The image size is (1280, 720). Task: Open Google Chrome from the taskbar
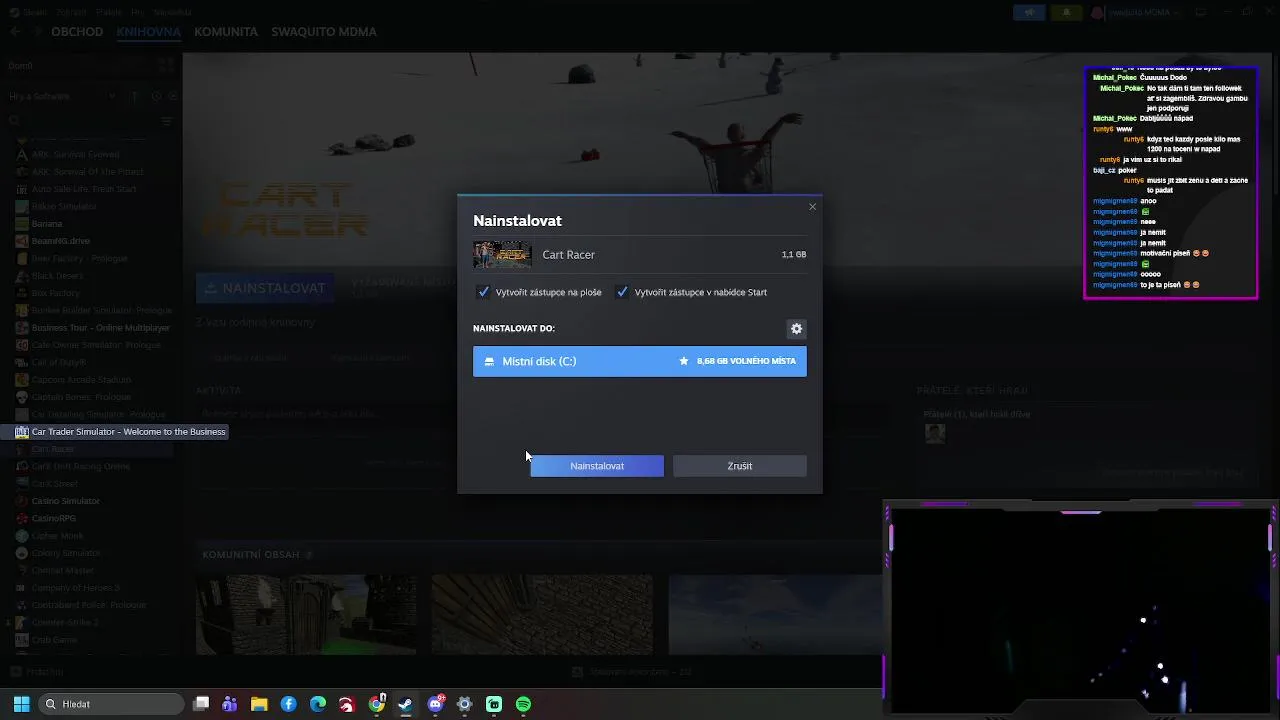377,704
